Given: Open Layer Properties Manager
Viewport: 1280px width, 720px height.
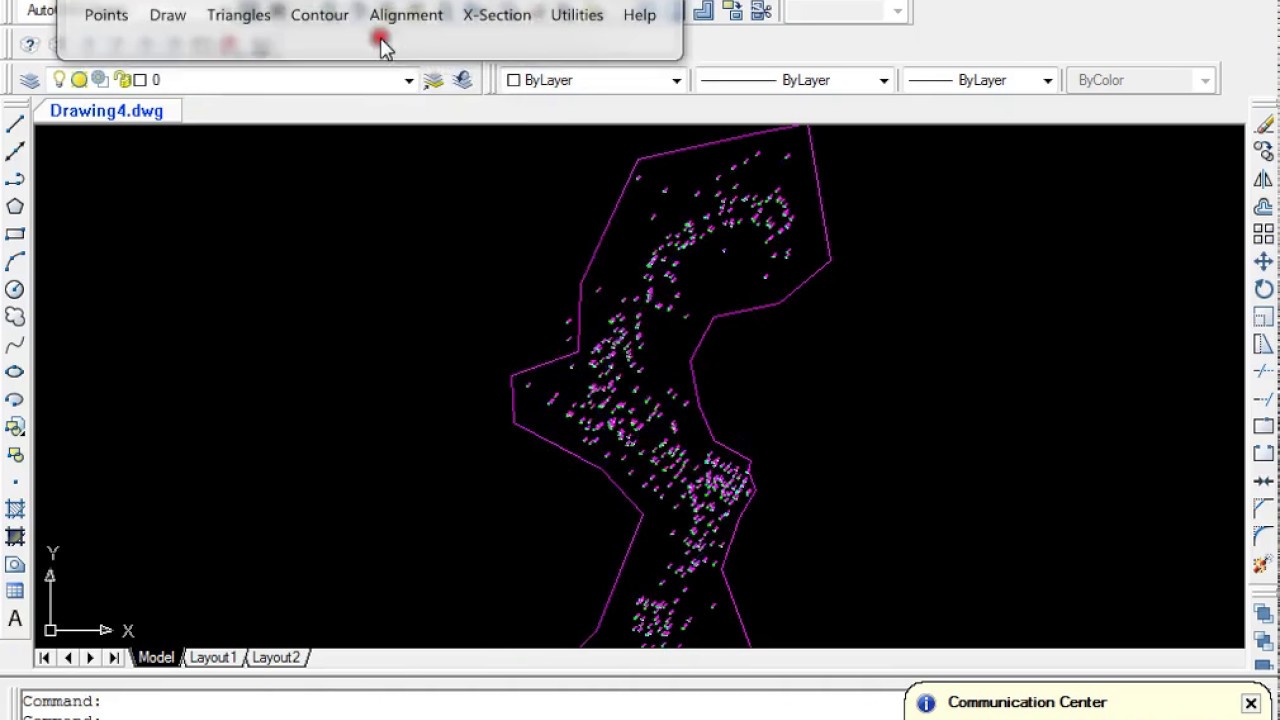Looking at the screenshot, I should tap(29, 80).
